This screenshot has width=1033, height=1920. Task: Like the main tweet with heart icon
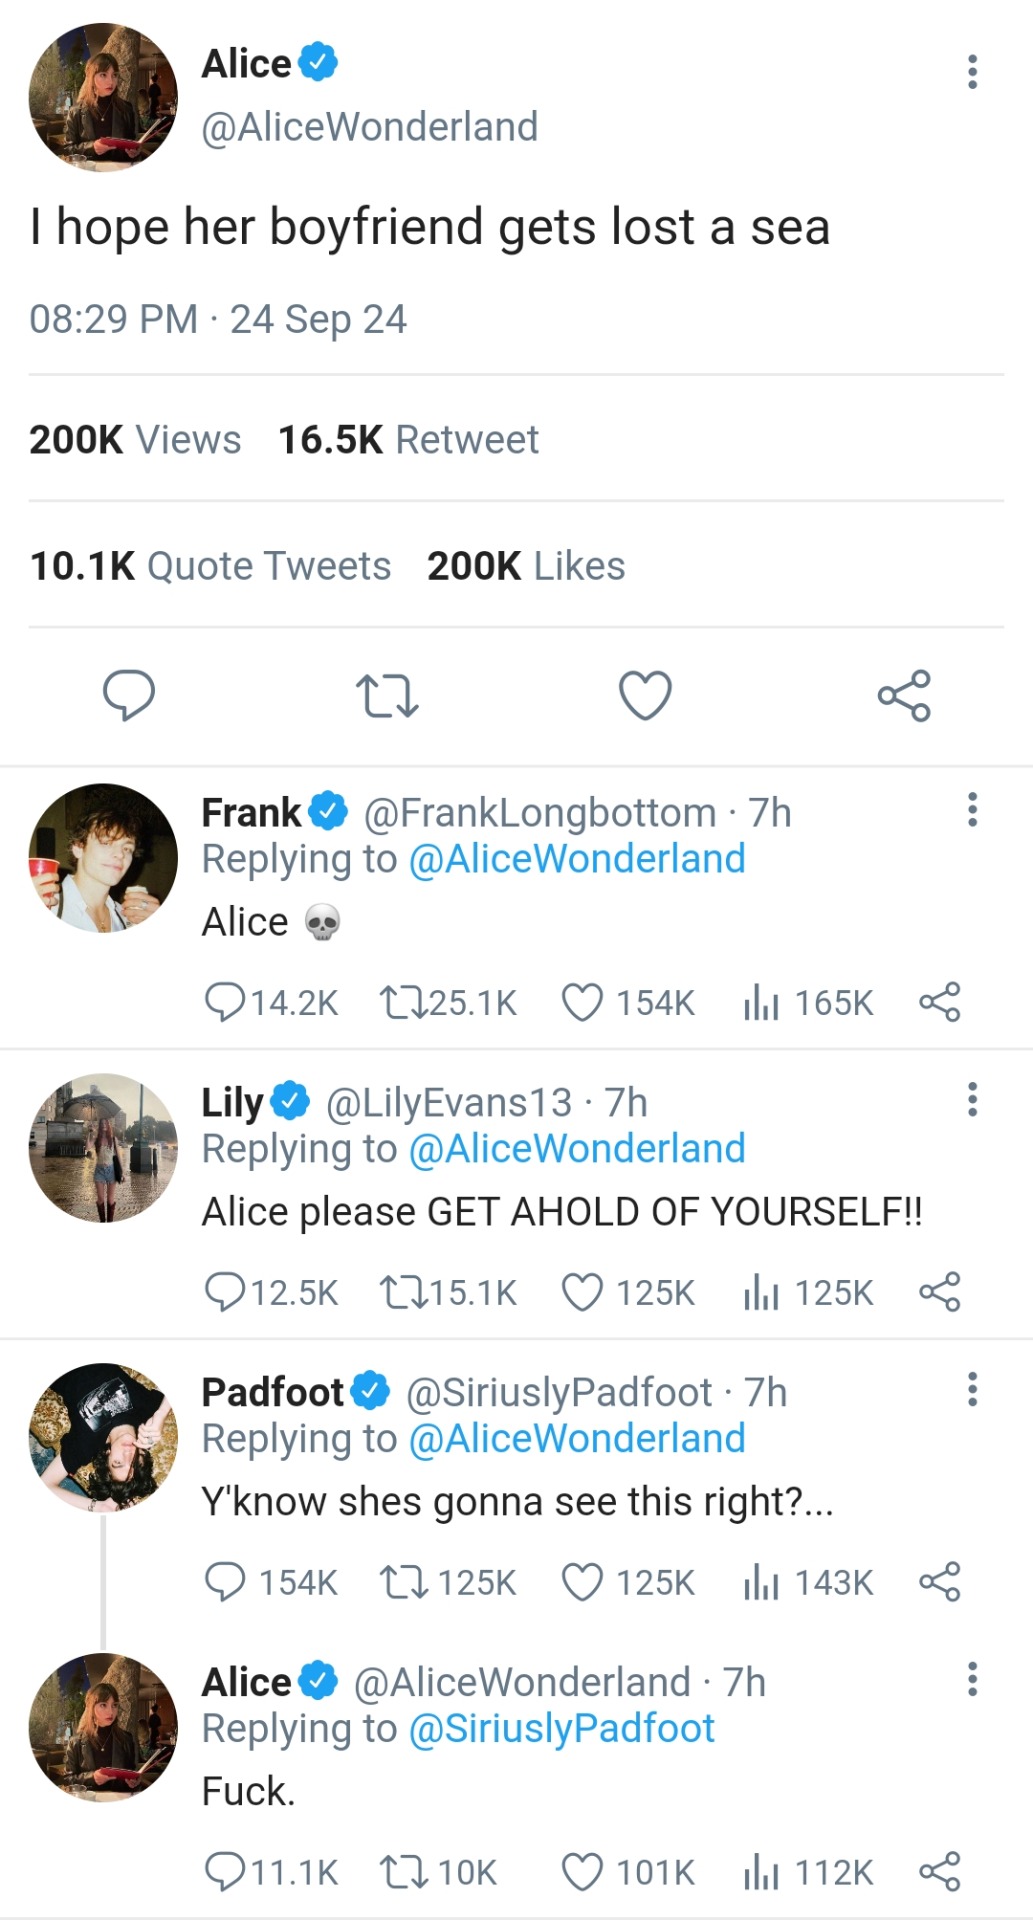[x=645, y=696]
